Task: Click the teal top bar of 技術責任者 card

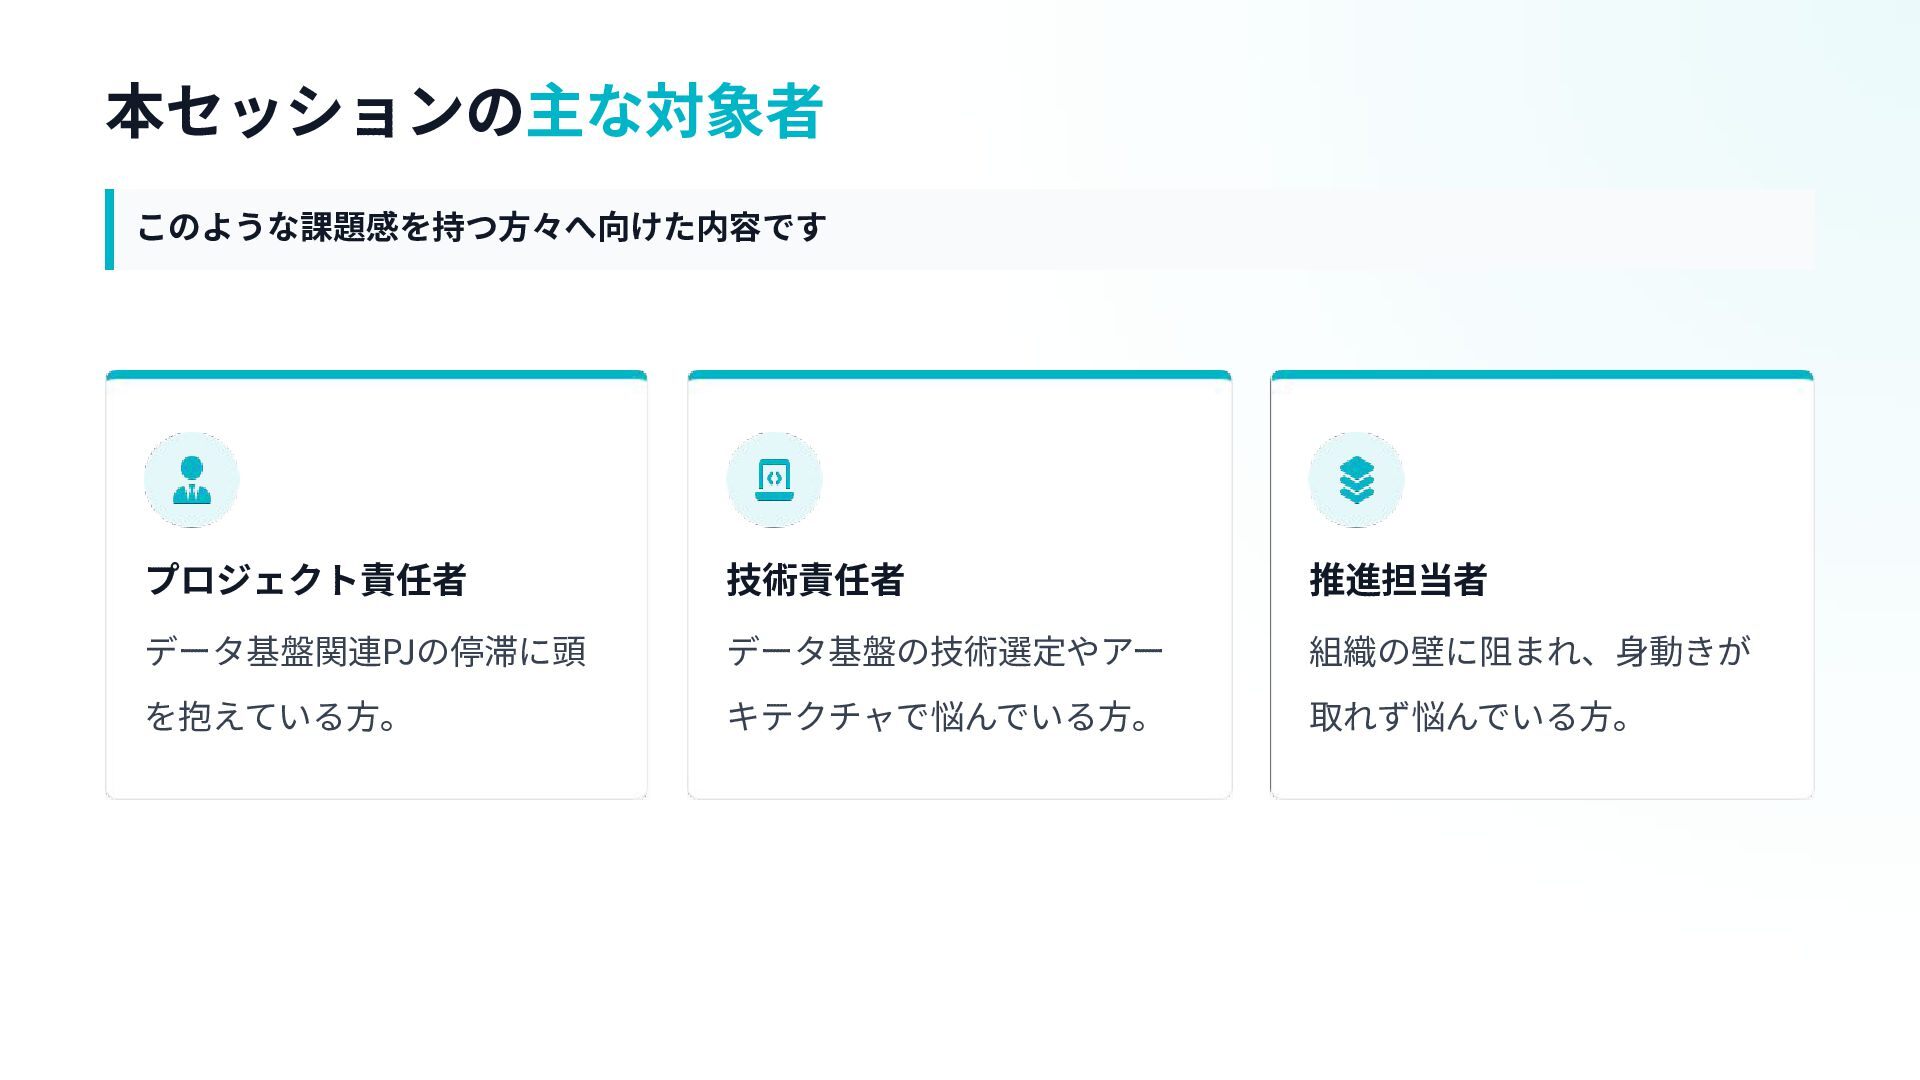Action: tap(959, 375)
